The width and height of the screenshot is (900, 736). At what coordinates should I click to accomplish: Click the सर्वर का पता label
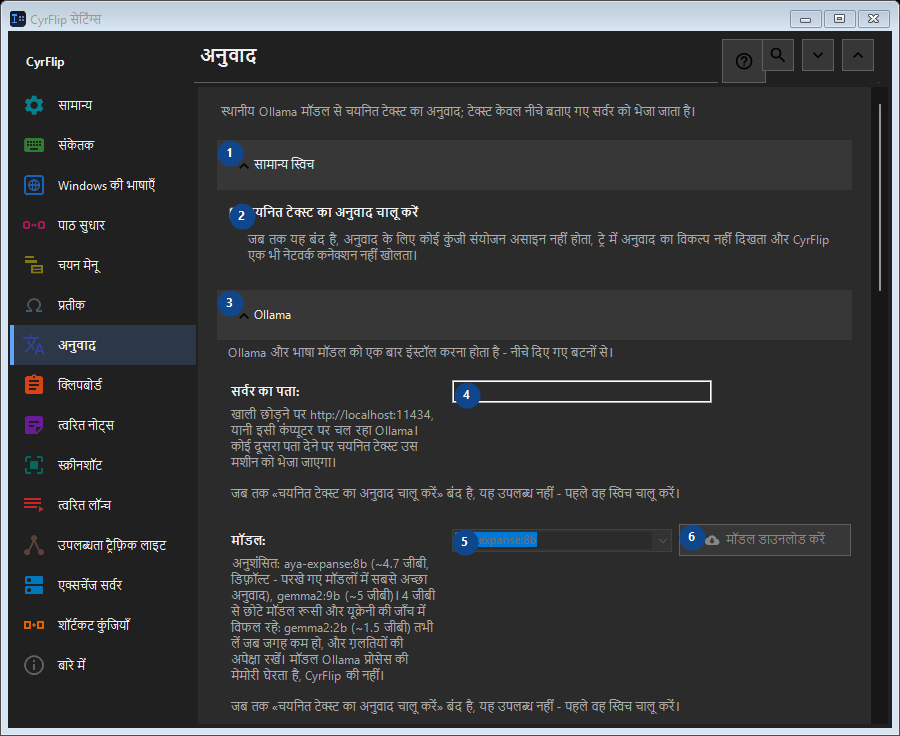click(x=265, y=392)
